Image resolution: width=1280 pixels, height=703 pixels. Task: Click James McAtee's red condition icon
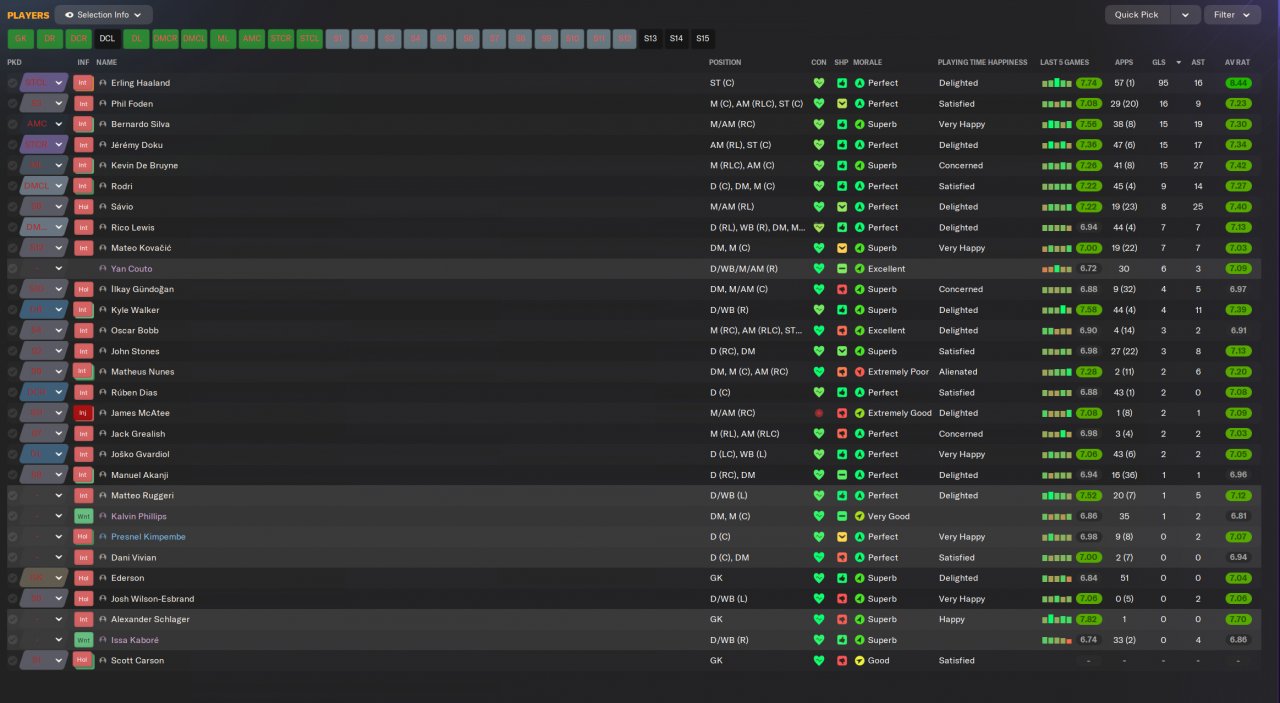pyautogui.click(x=819, y=413)
